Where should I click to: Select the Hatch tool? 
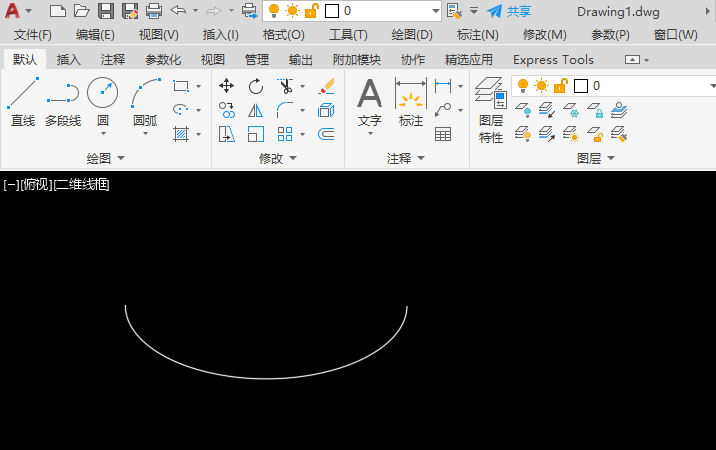pos(181,134)
